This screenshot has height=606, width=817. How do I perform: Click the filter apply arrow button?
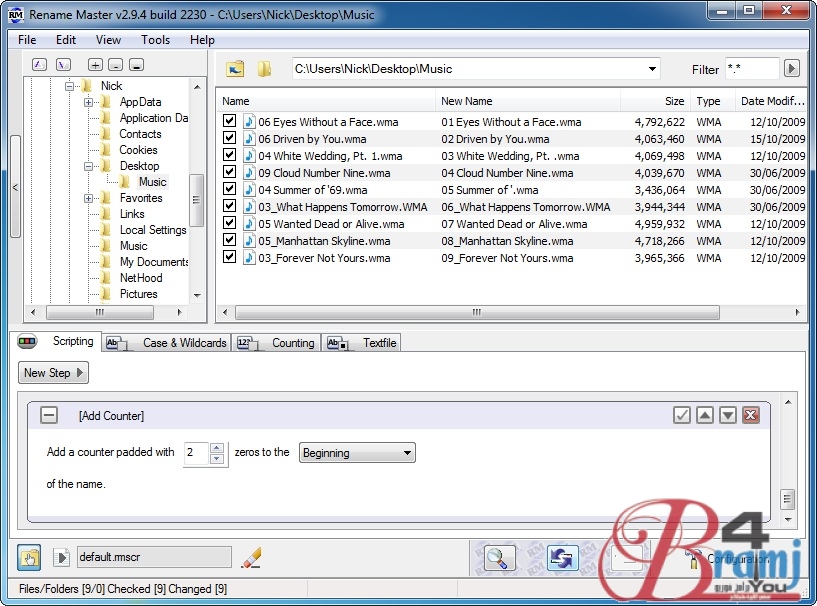(x=792, y=69)
